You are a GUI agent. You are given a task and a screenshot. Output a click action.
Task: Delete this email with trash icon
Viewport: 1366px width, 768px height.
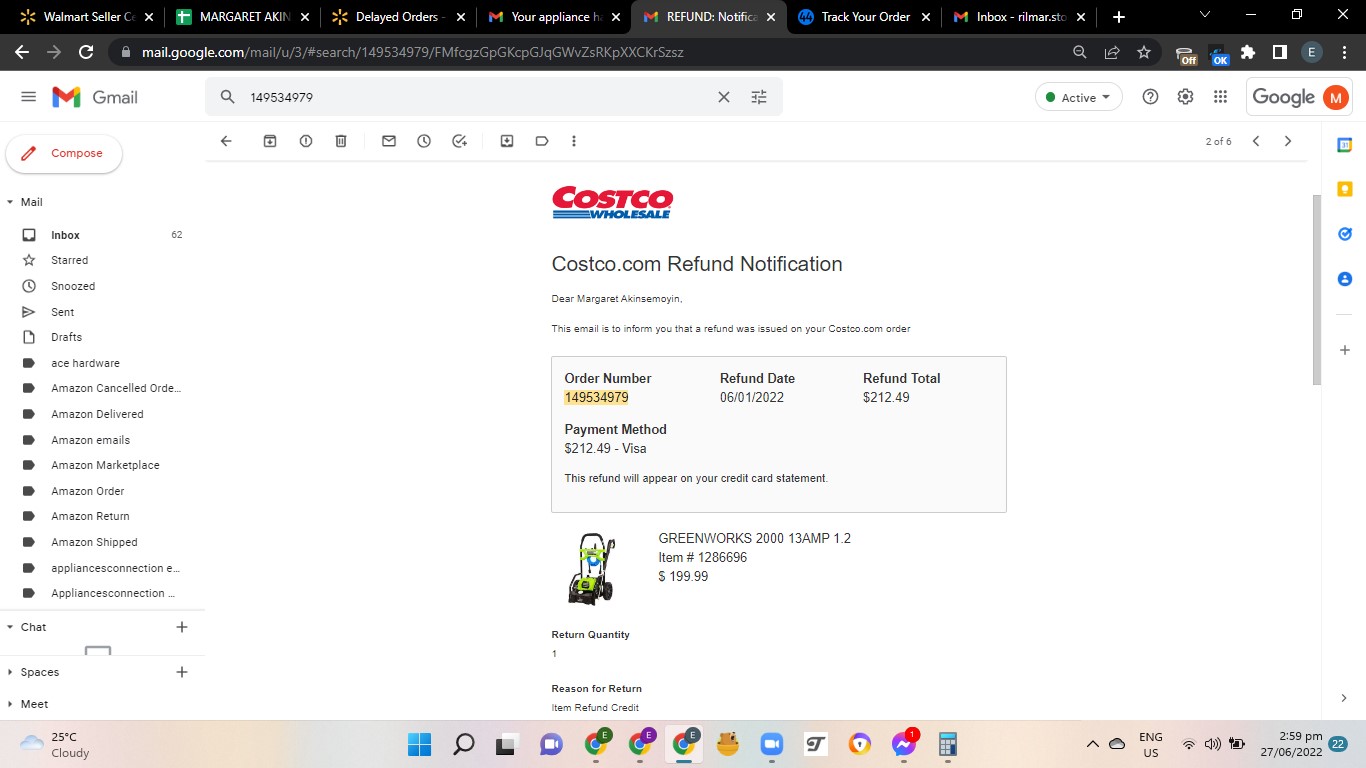click(341, 141)
